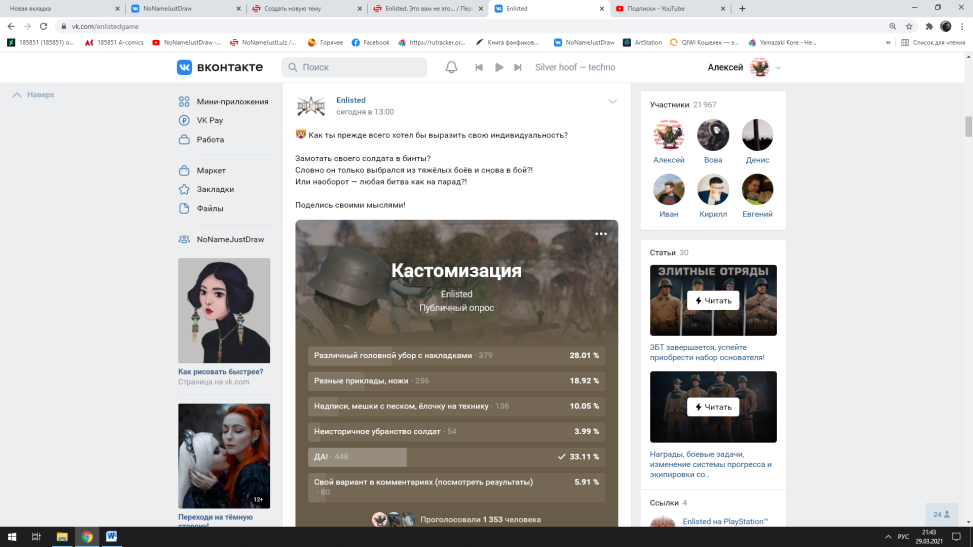Switch to Создать новую тему tab
The width and height of the screenshot is (973, 547).
tap(307, 9)
